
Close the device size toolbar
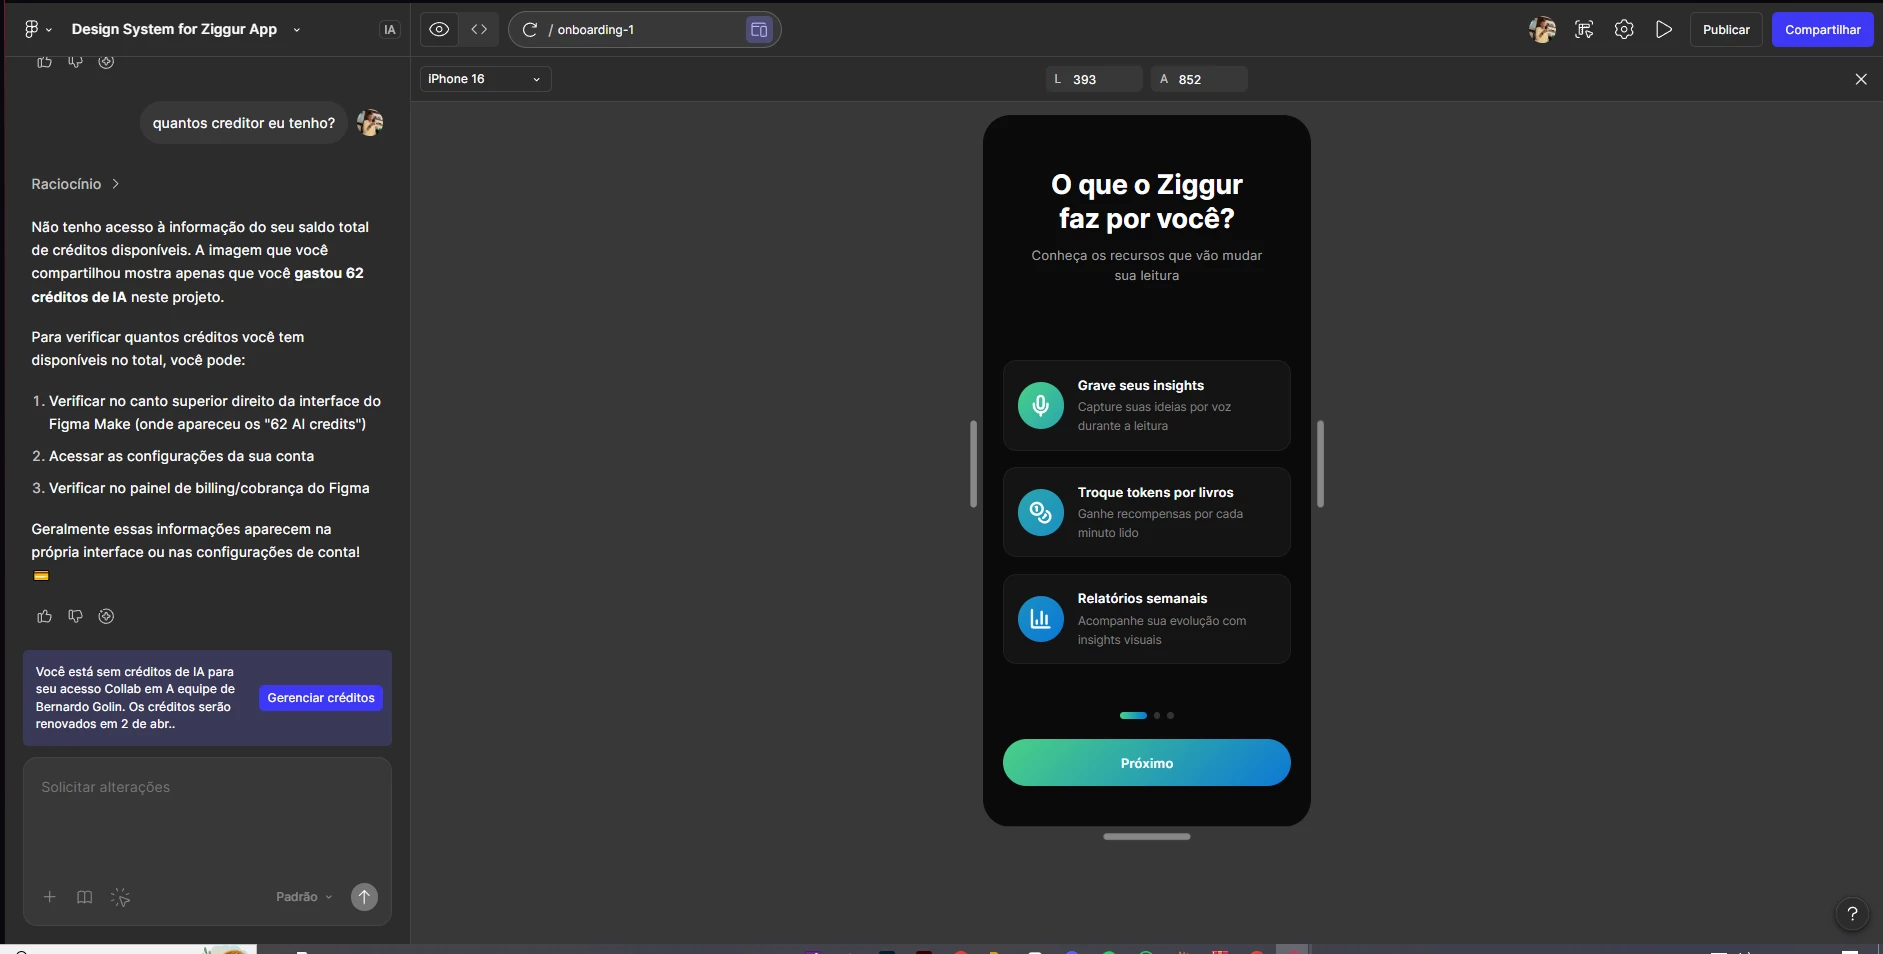click(x=1861, y=79)
